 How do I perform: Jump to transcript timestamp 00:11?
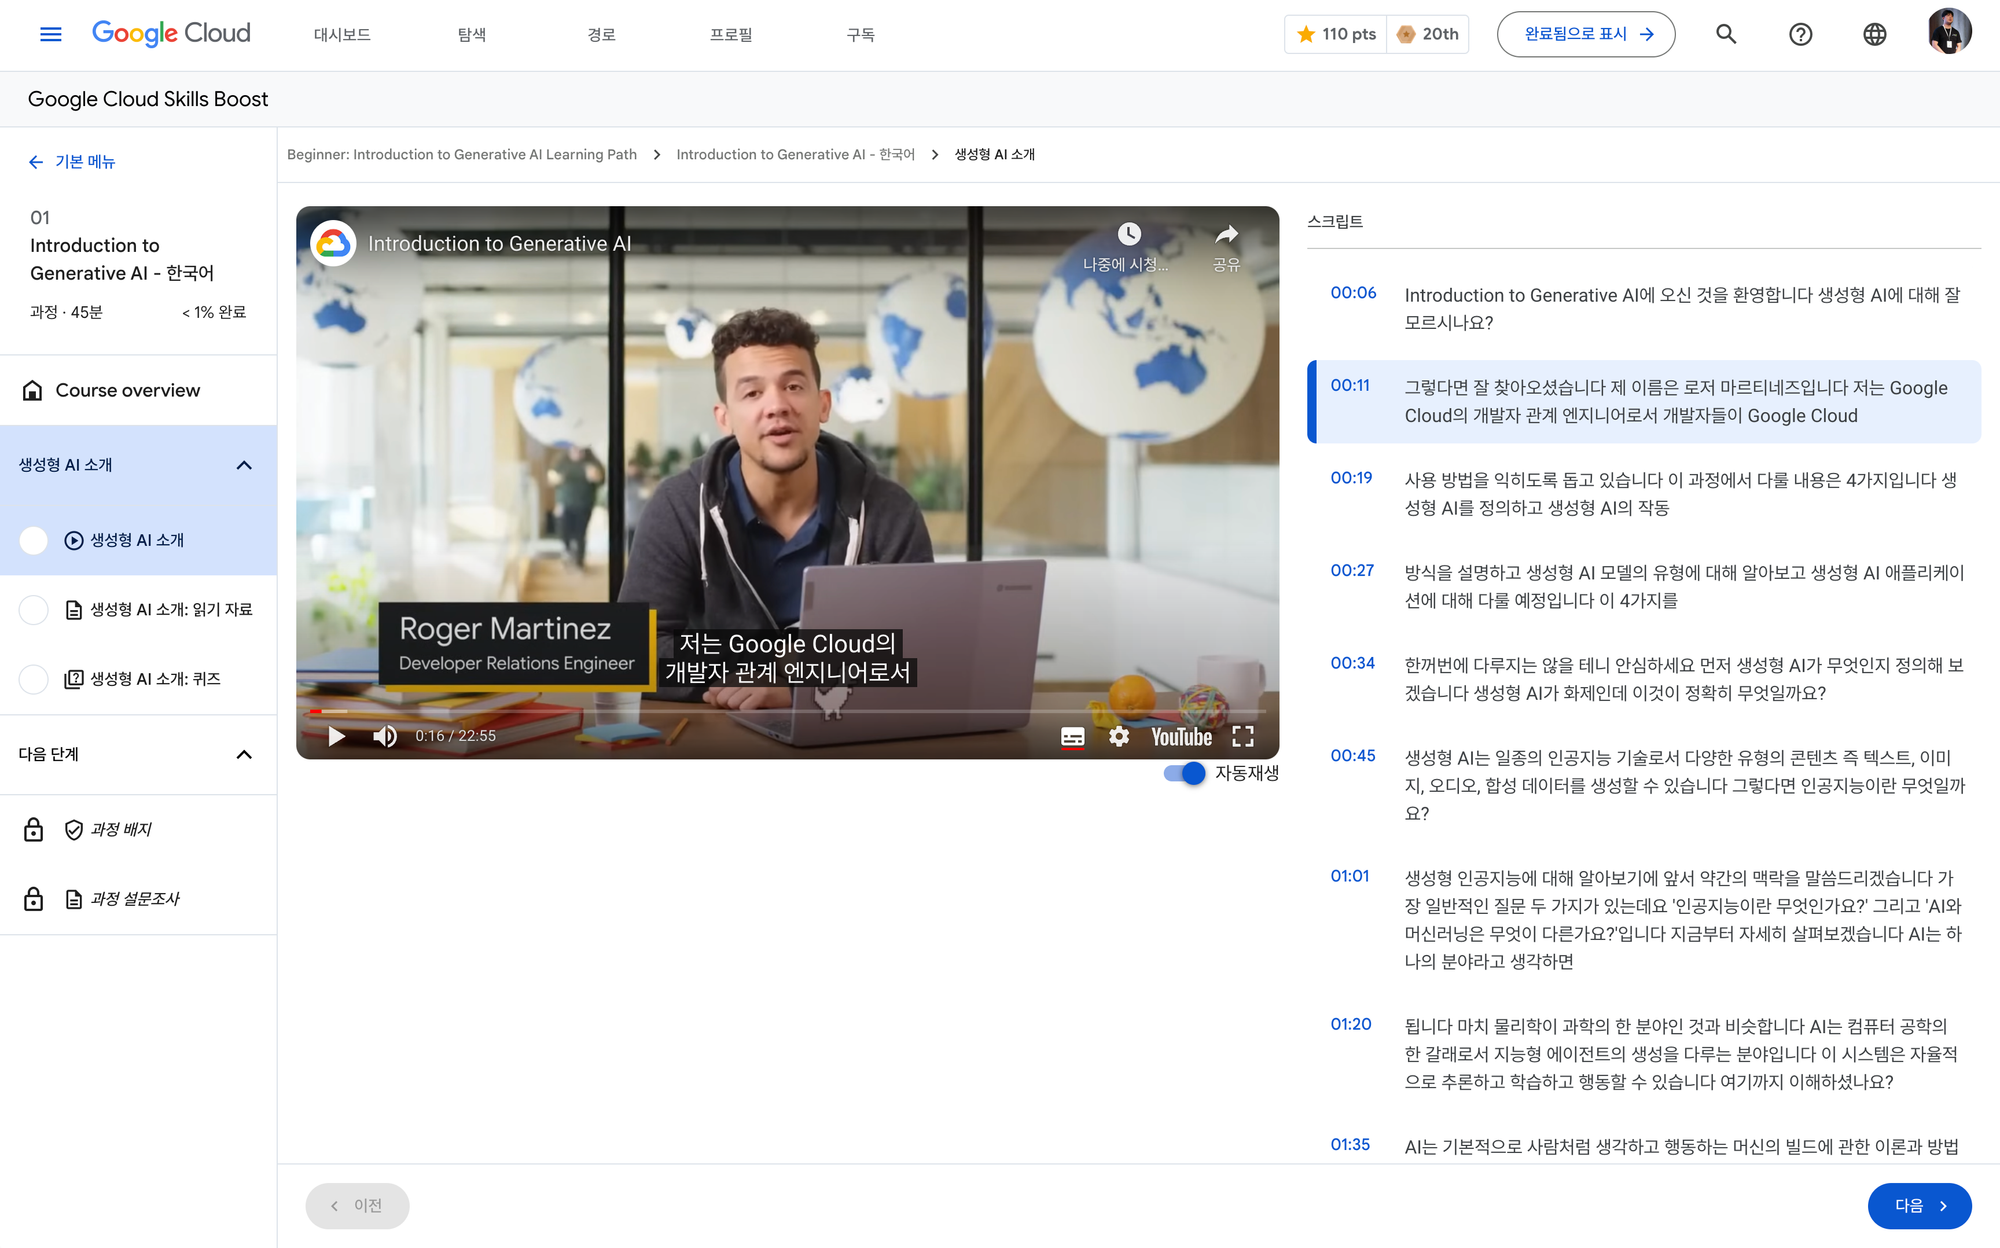click(x=1350, y=386)
